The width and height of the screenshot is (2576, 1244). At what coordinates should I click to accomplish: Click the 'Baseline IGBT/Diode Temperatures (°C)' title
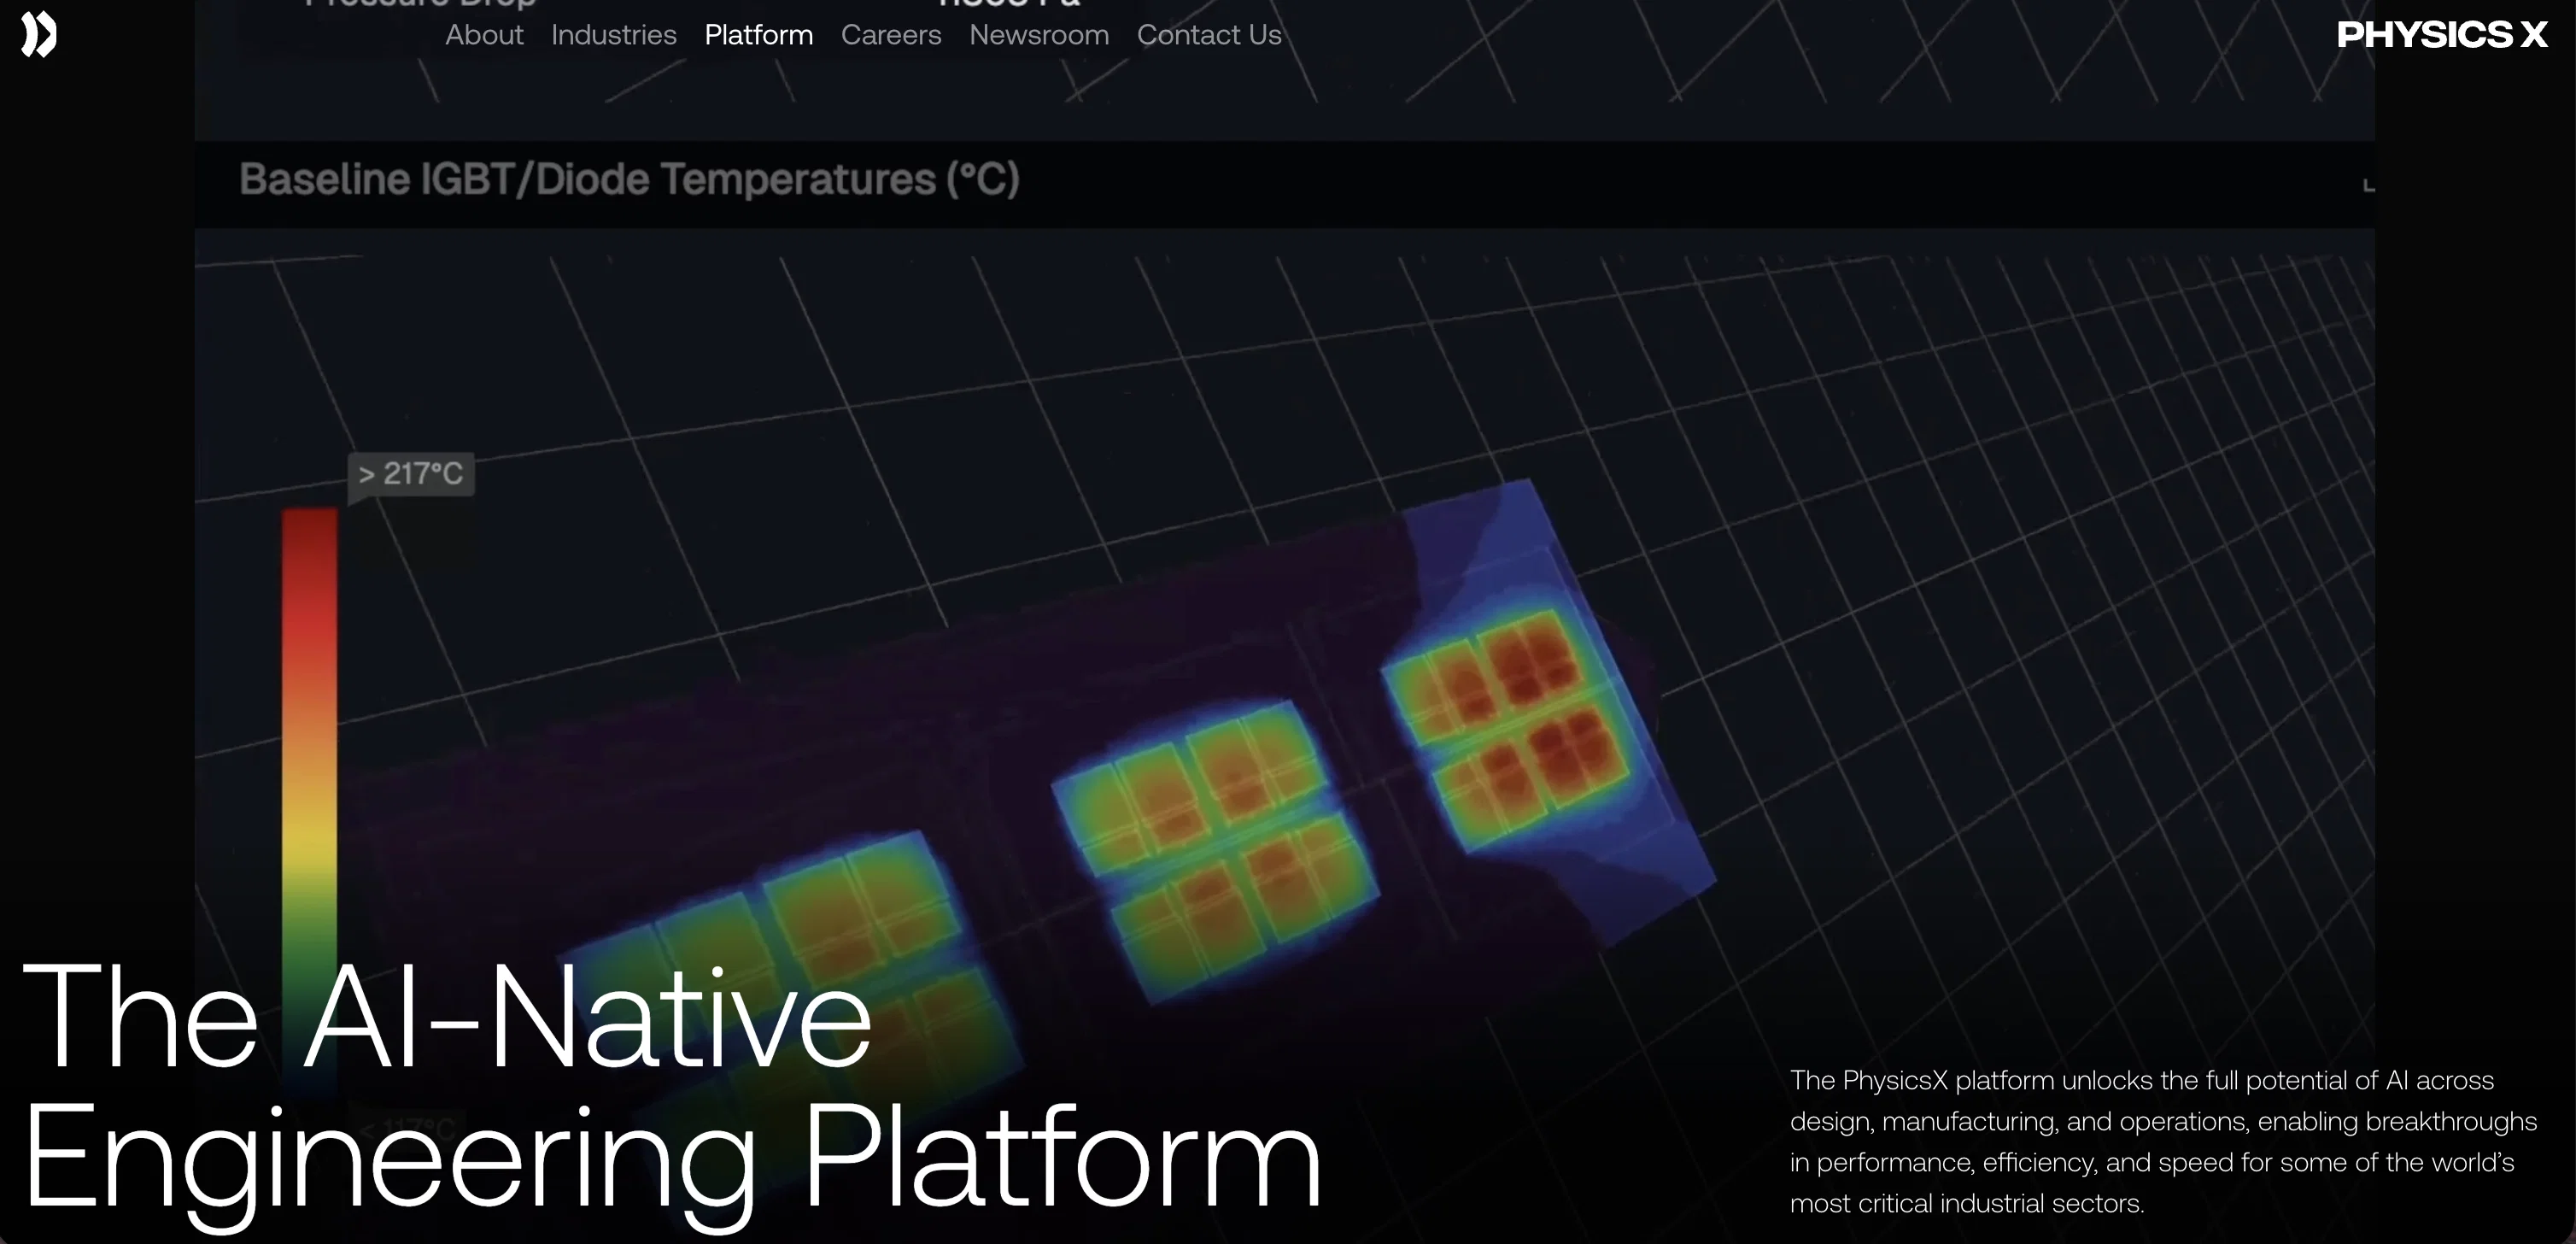[x=629, y=180]
